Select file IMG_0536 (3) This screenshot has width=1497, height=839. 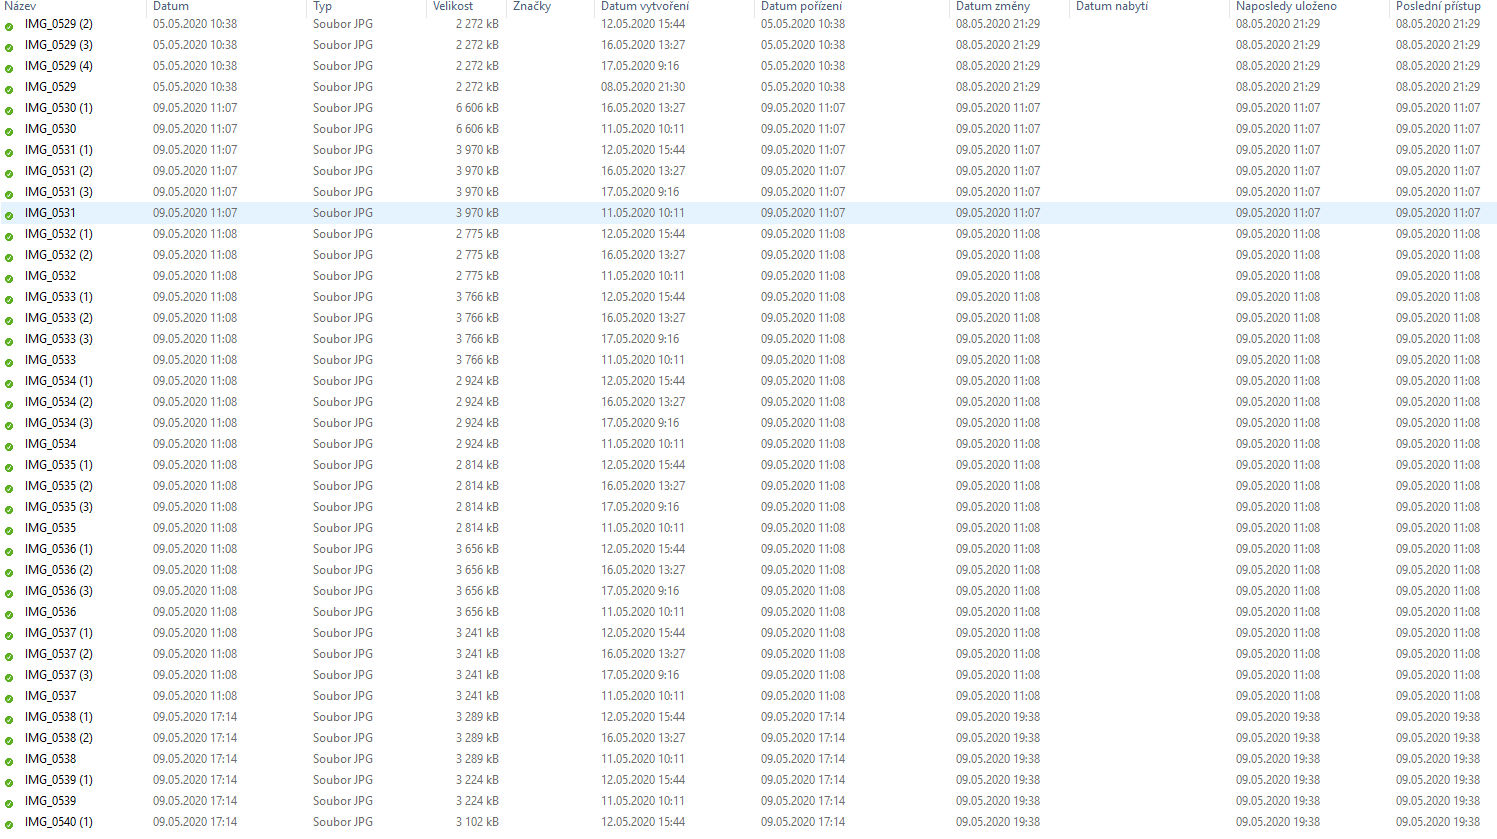[58, 591]
